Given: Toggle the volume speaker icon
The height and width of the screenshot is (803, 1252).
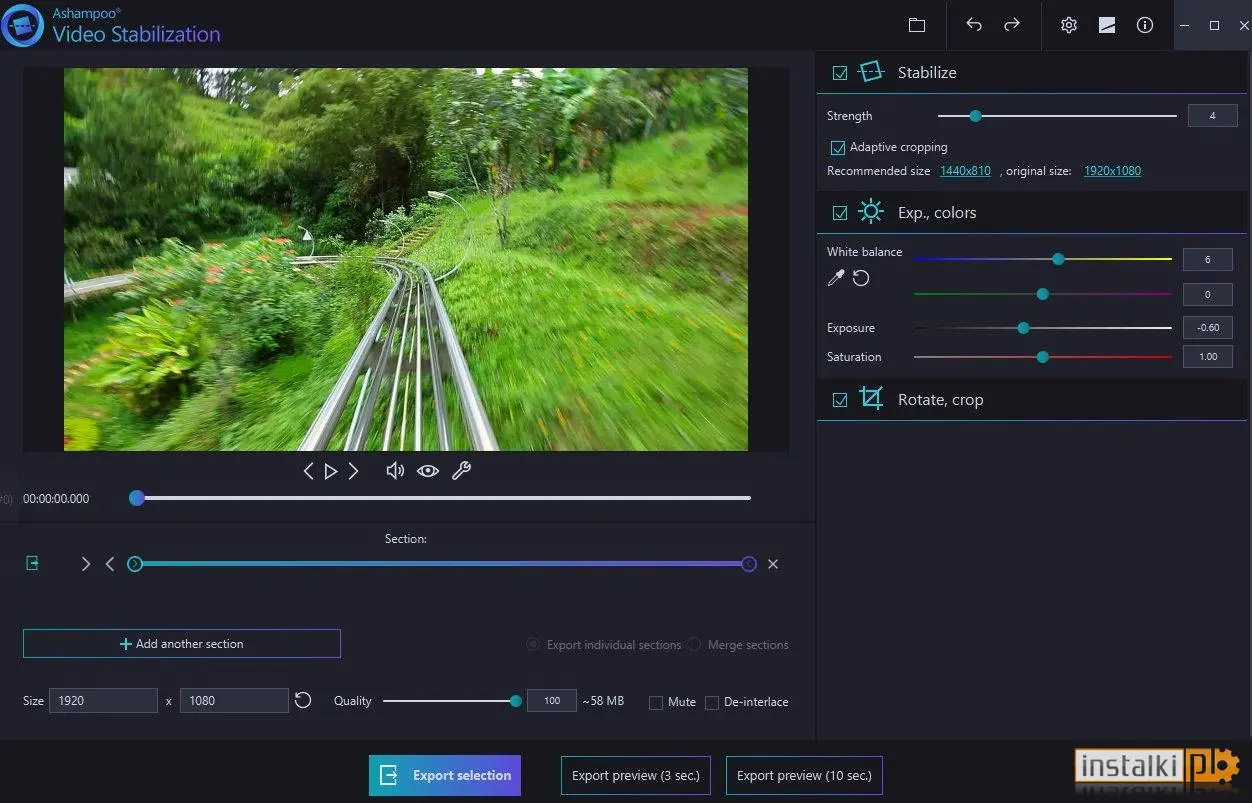Looking at the screenshot, I should click(395, 470).
